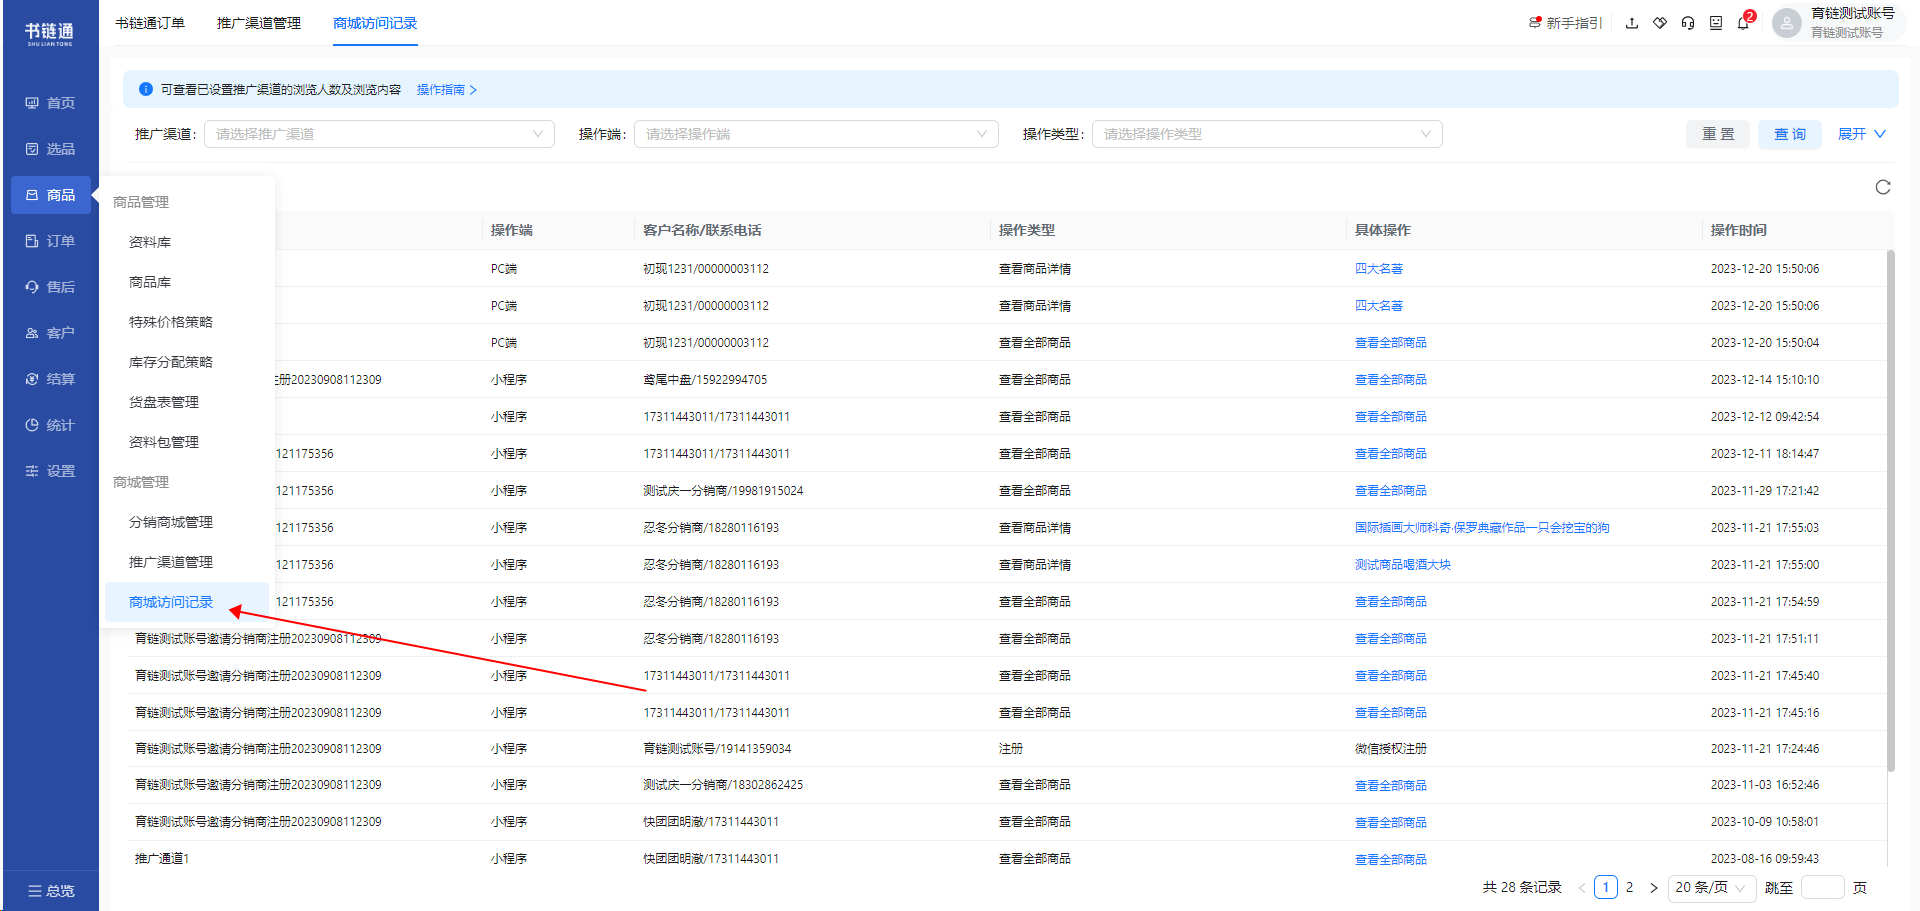Click the info icon in the blue banner
This screenshot has width=1920, height=911.
[146, 89]
